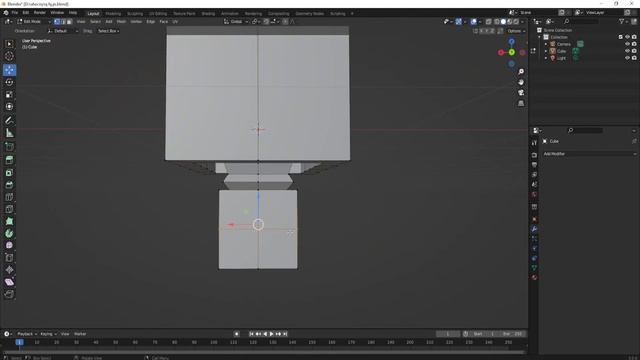
Task: Toggle X-ray display in viewport header
Action: tap(489, 22)
